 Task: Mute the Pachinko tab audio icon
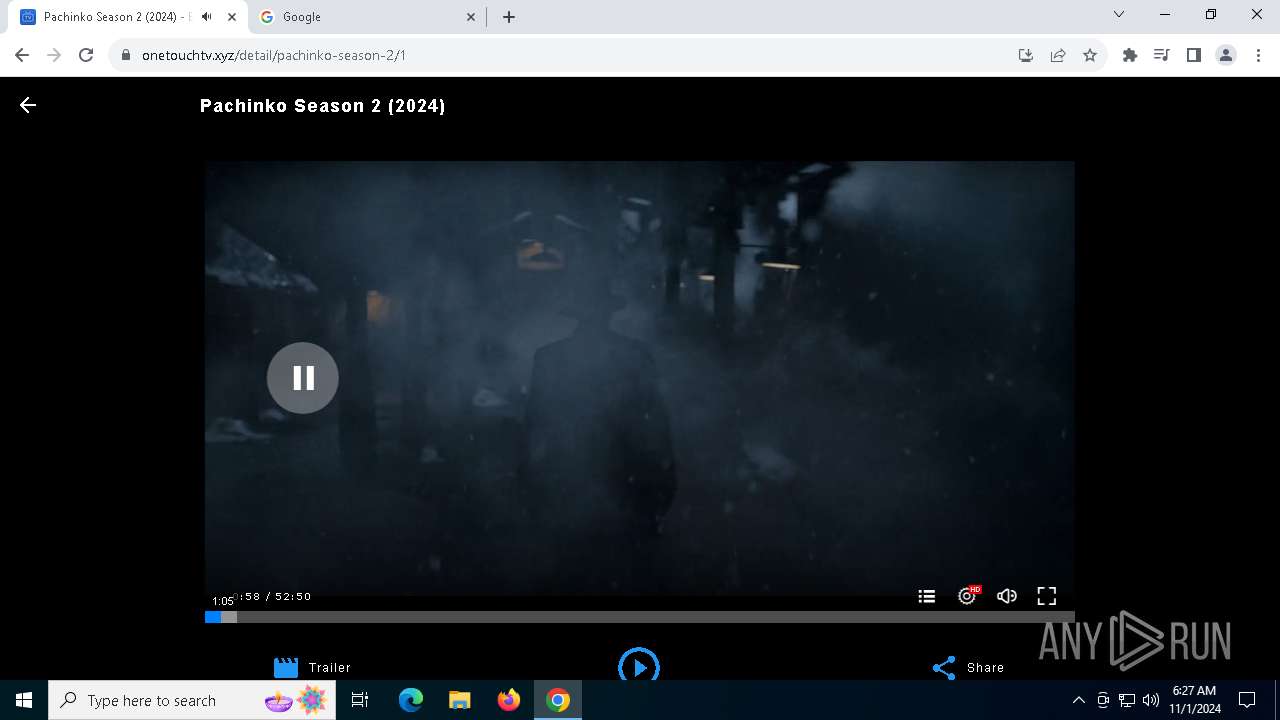tap(207, 17)
